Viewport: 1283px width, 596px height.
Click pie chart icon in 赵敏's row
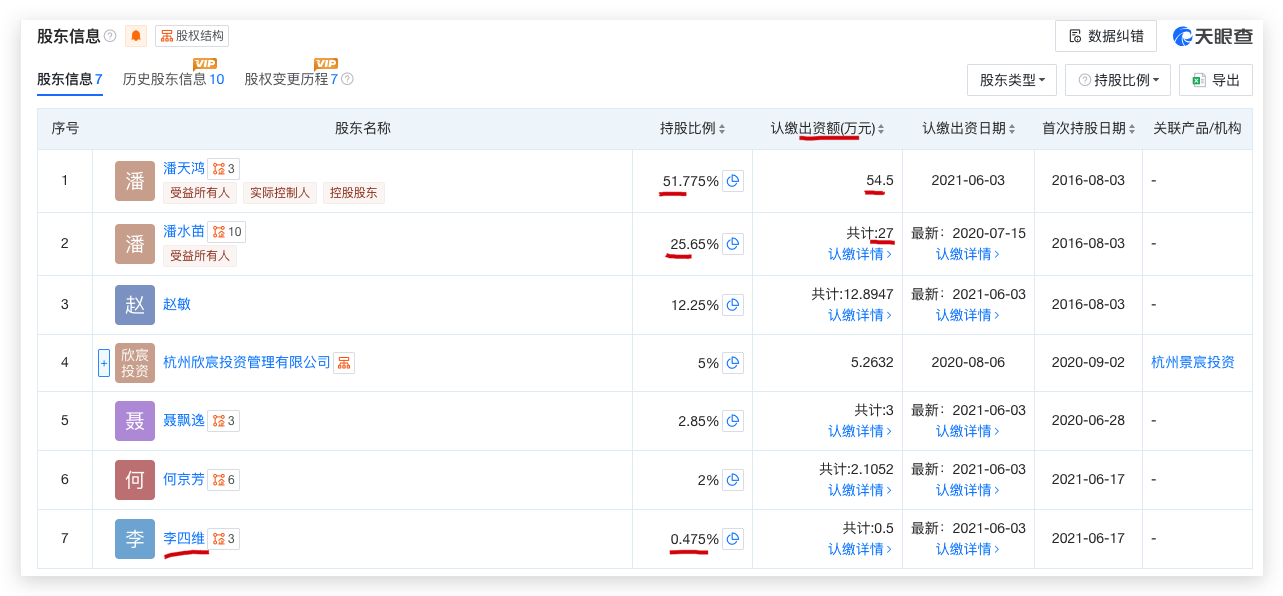[733, 304]
